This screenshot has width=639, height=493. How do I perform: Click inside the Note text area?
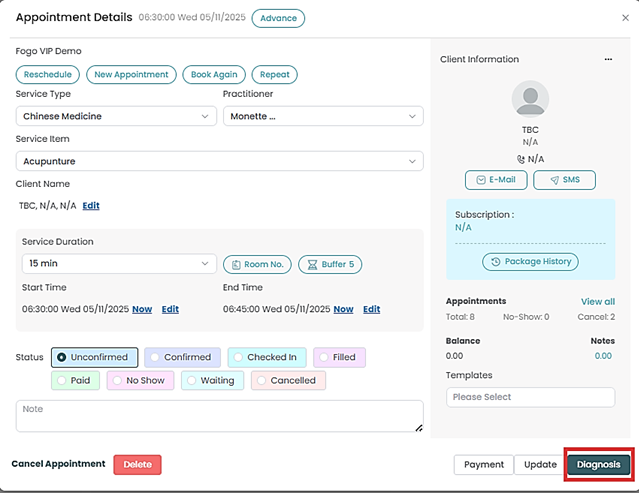pos(219,416)
